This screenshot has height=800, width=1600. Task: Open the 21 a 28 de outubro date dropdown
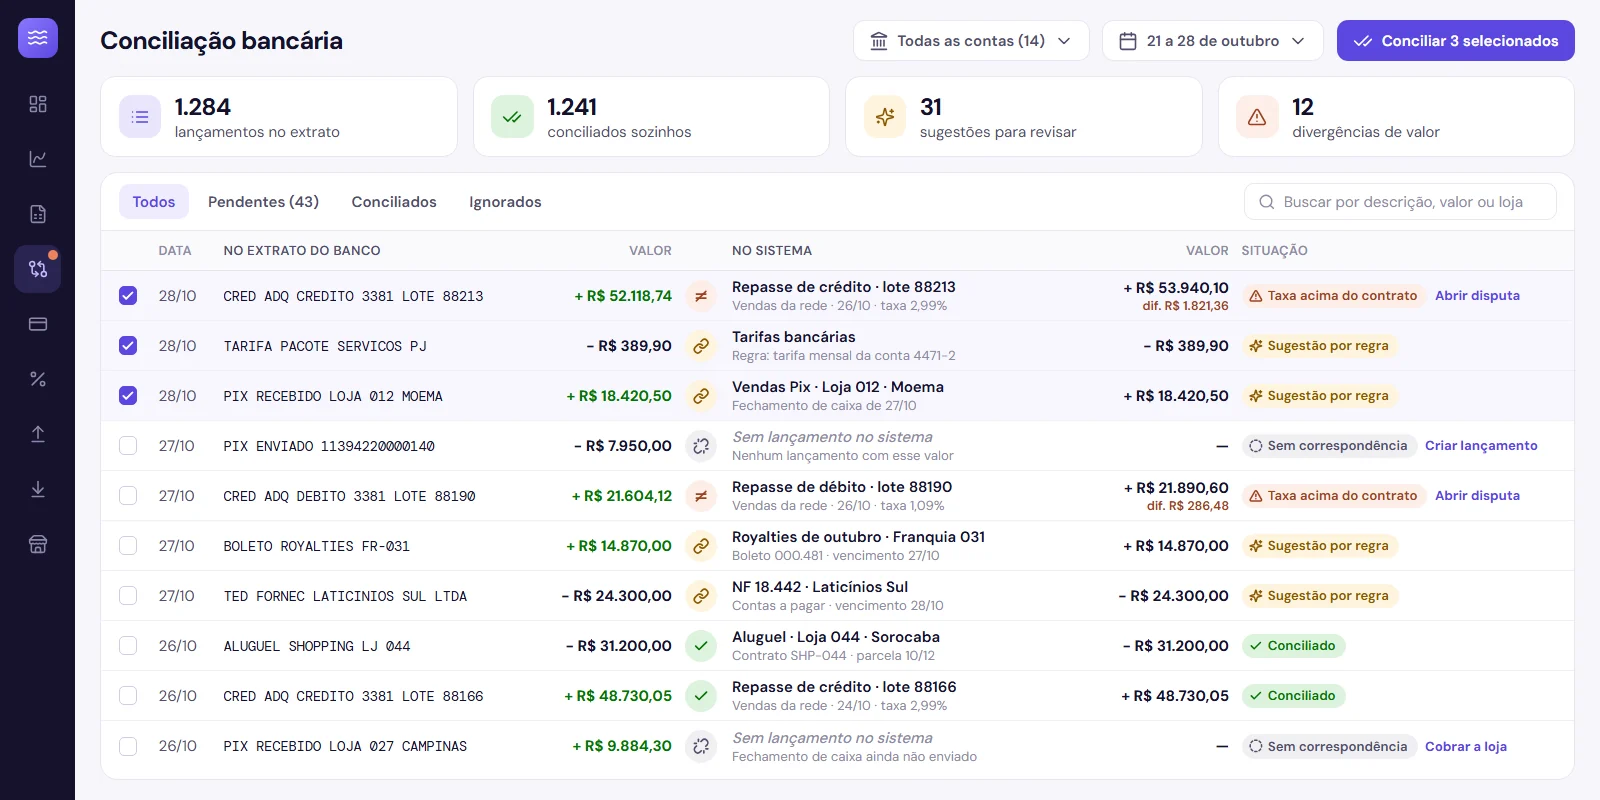point(1213,41)
